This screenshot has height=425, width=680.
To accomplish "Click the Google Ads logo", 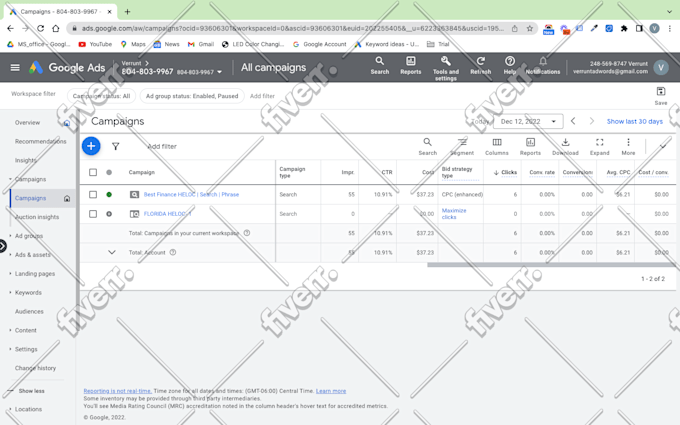I will 67,67.
